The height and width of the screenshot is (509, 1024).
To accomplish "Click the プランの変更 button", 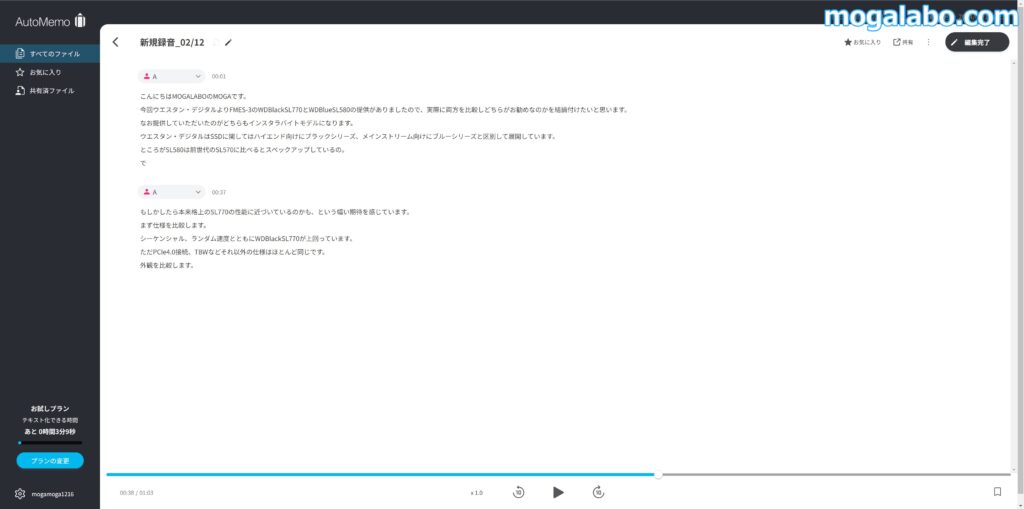I will 50,461.
